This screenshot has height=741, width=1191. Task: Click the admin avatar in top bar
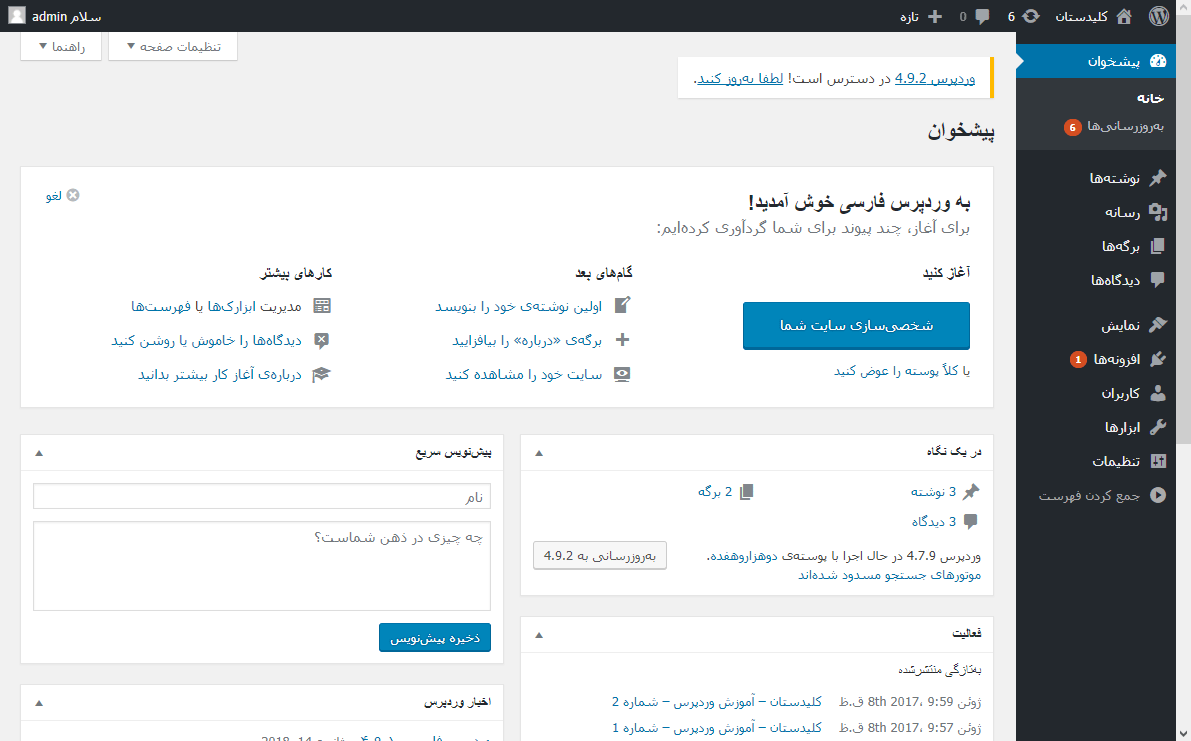point(17,15)
